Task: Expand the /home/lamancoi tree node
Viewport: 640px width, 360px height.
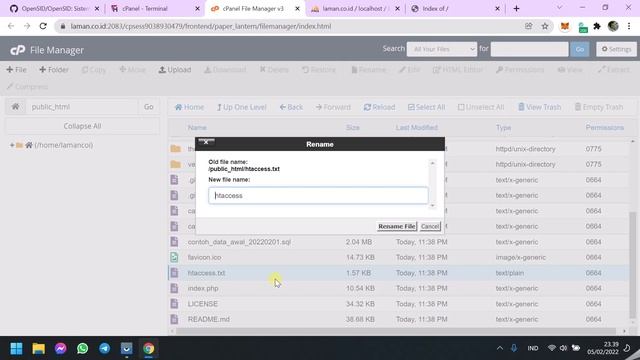Action: coord(12,145)
